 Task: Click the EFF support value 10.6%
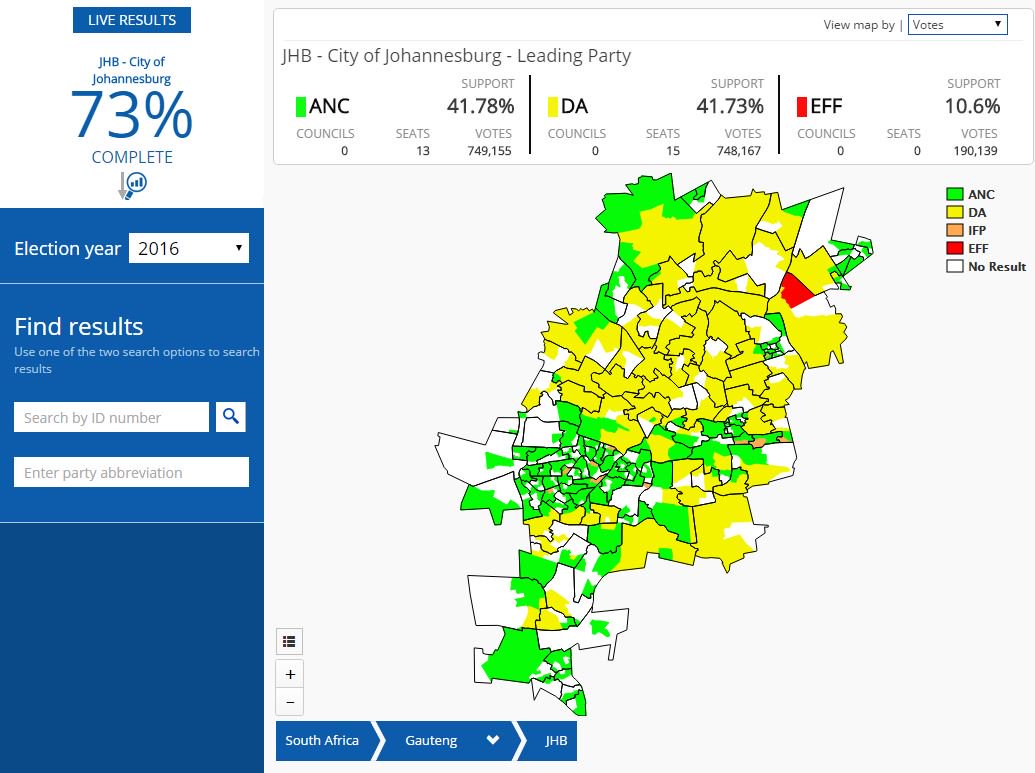point(972,106)
